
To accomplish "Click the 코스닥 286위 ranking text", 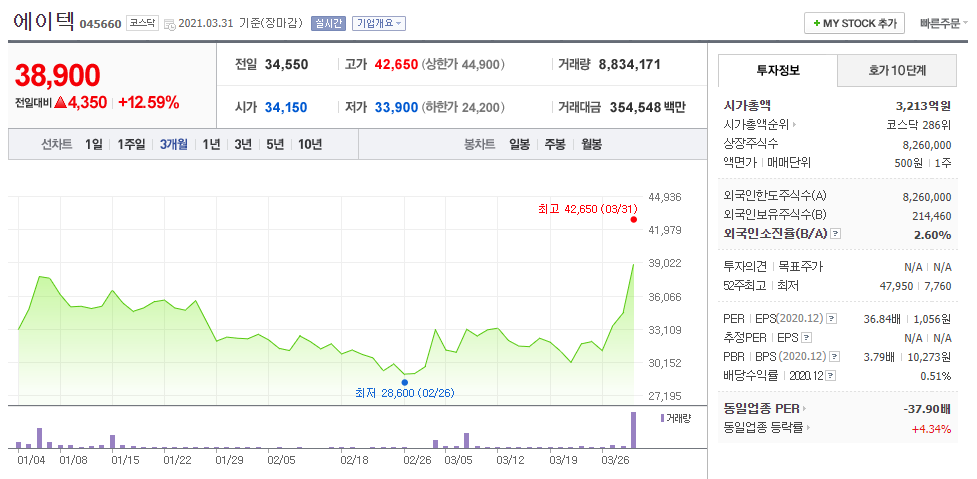I will pos(918,125).
